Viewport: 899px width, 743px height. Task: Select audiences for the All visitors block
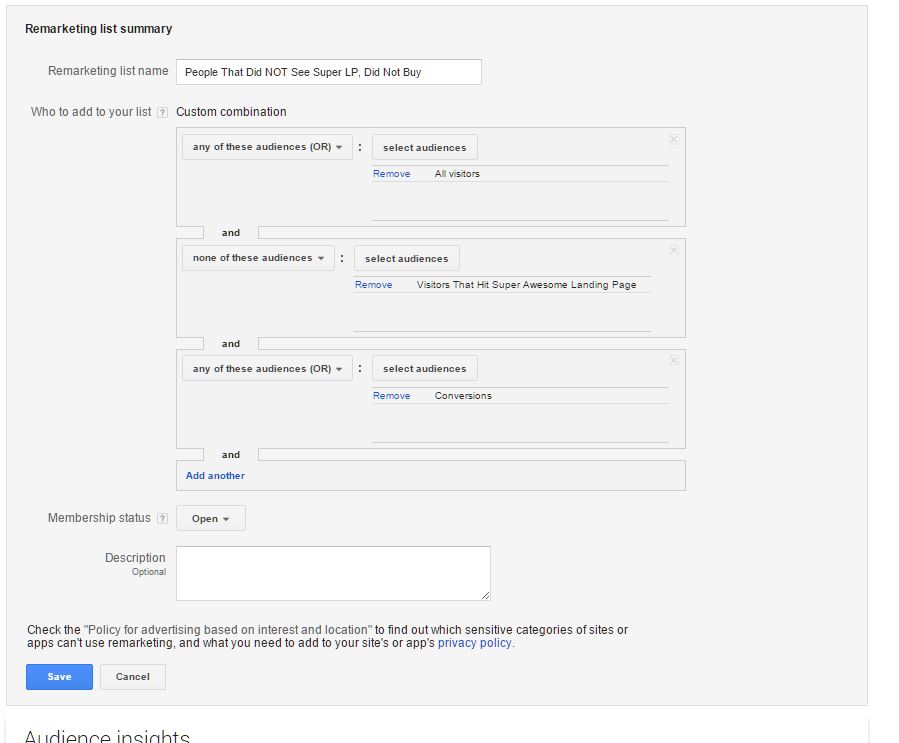click(x=424, y=147)
